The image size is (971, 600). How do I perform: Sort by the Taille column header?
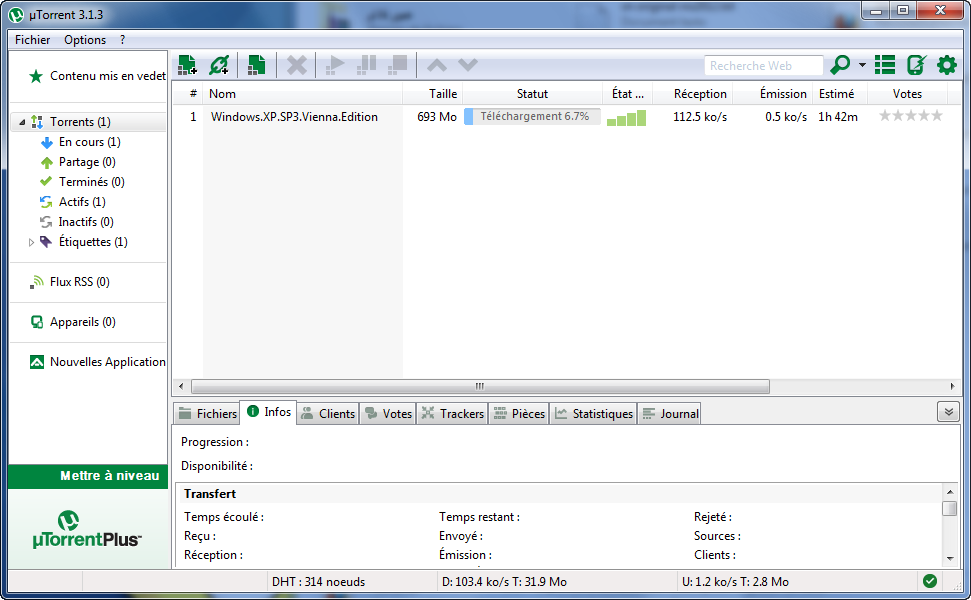point(432,93)
